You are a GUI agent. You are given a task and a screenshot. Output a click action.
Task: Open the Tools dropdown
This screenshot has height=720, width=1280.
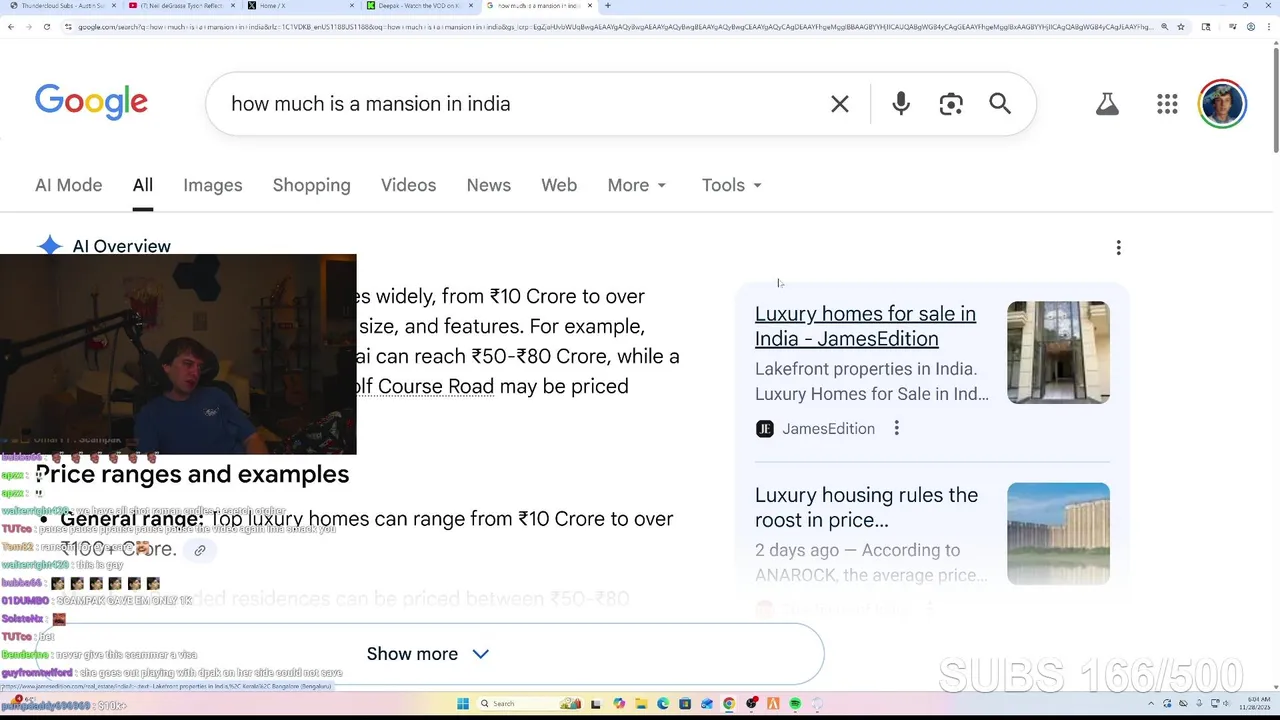point(732,185)
